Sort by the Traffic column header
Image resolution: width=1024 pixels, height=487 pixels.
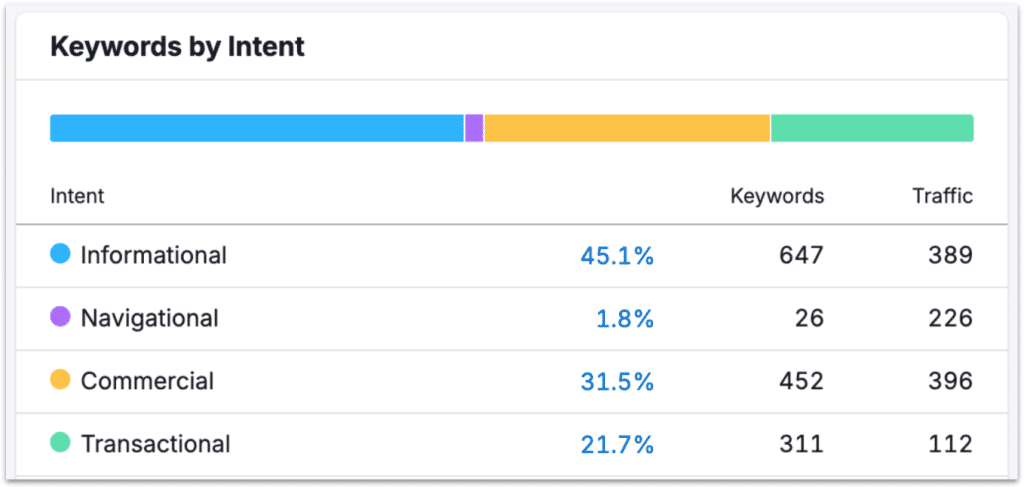942,196
